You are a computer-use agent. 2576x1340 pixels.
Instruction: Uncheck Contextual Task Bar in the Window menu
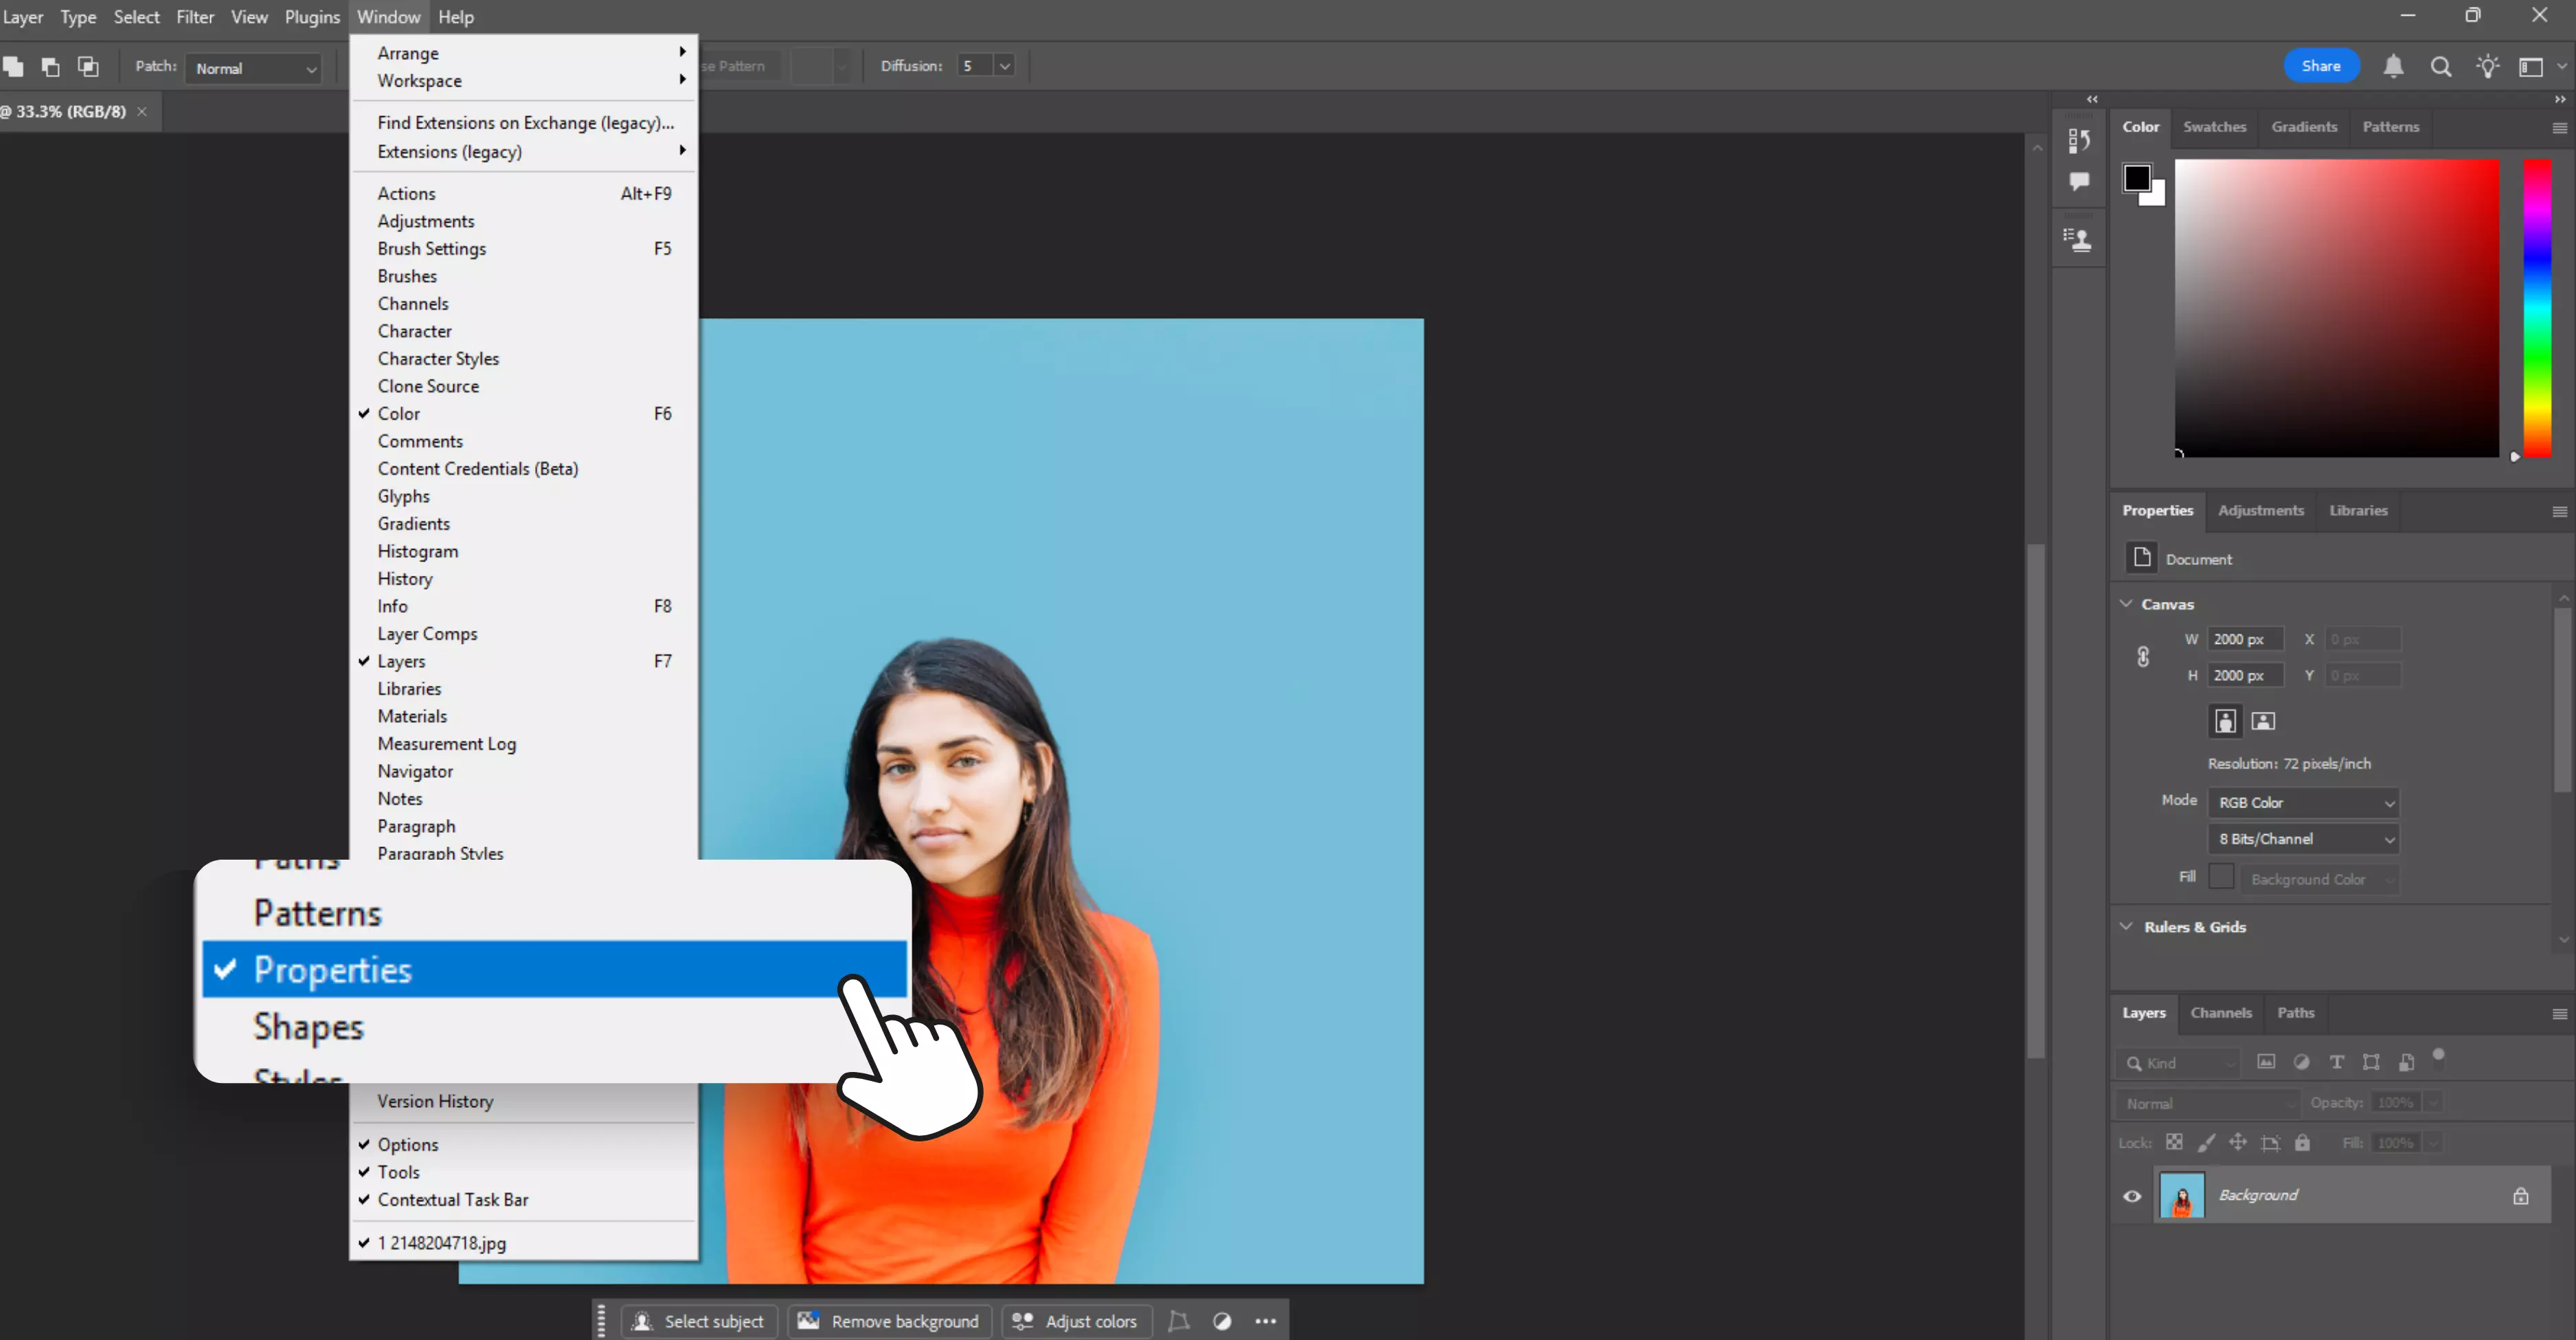click(x=453, y=1199)
